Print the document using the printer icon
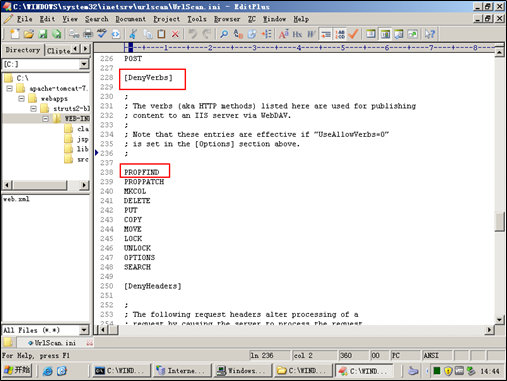Viewport: 507px width, 381px height. [88, 34]
